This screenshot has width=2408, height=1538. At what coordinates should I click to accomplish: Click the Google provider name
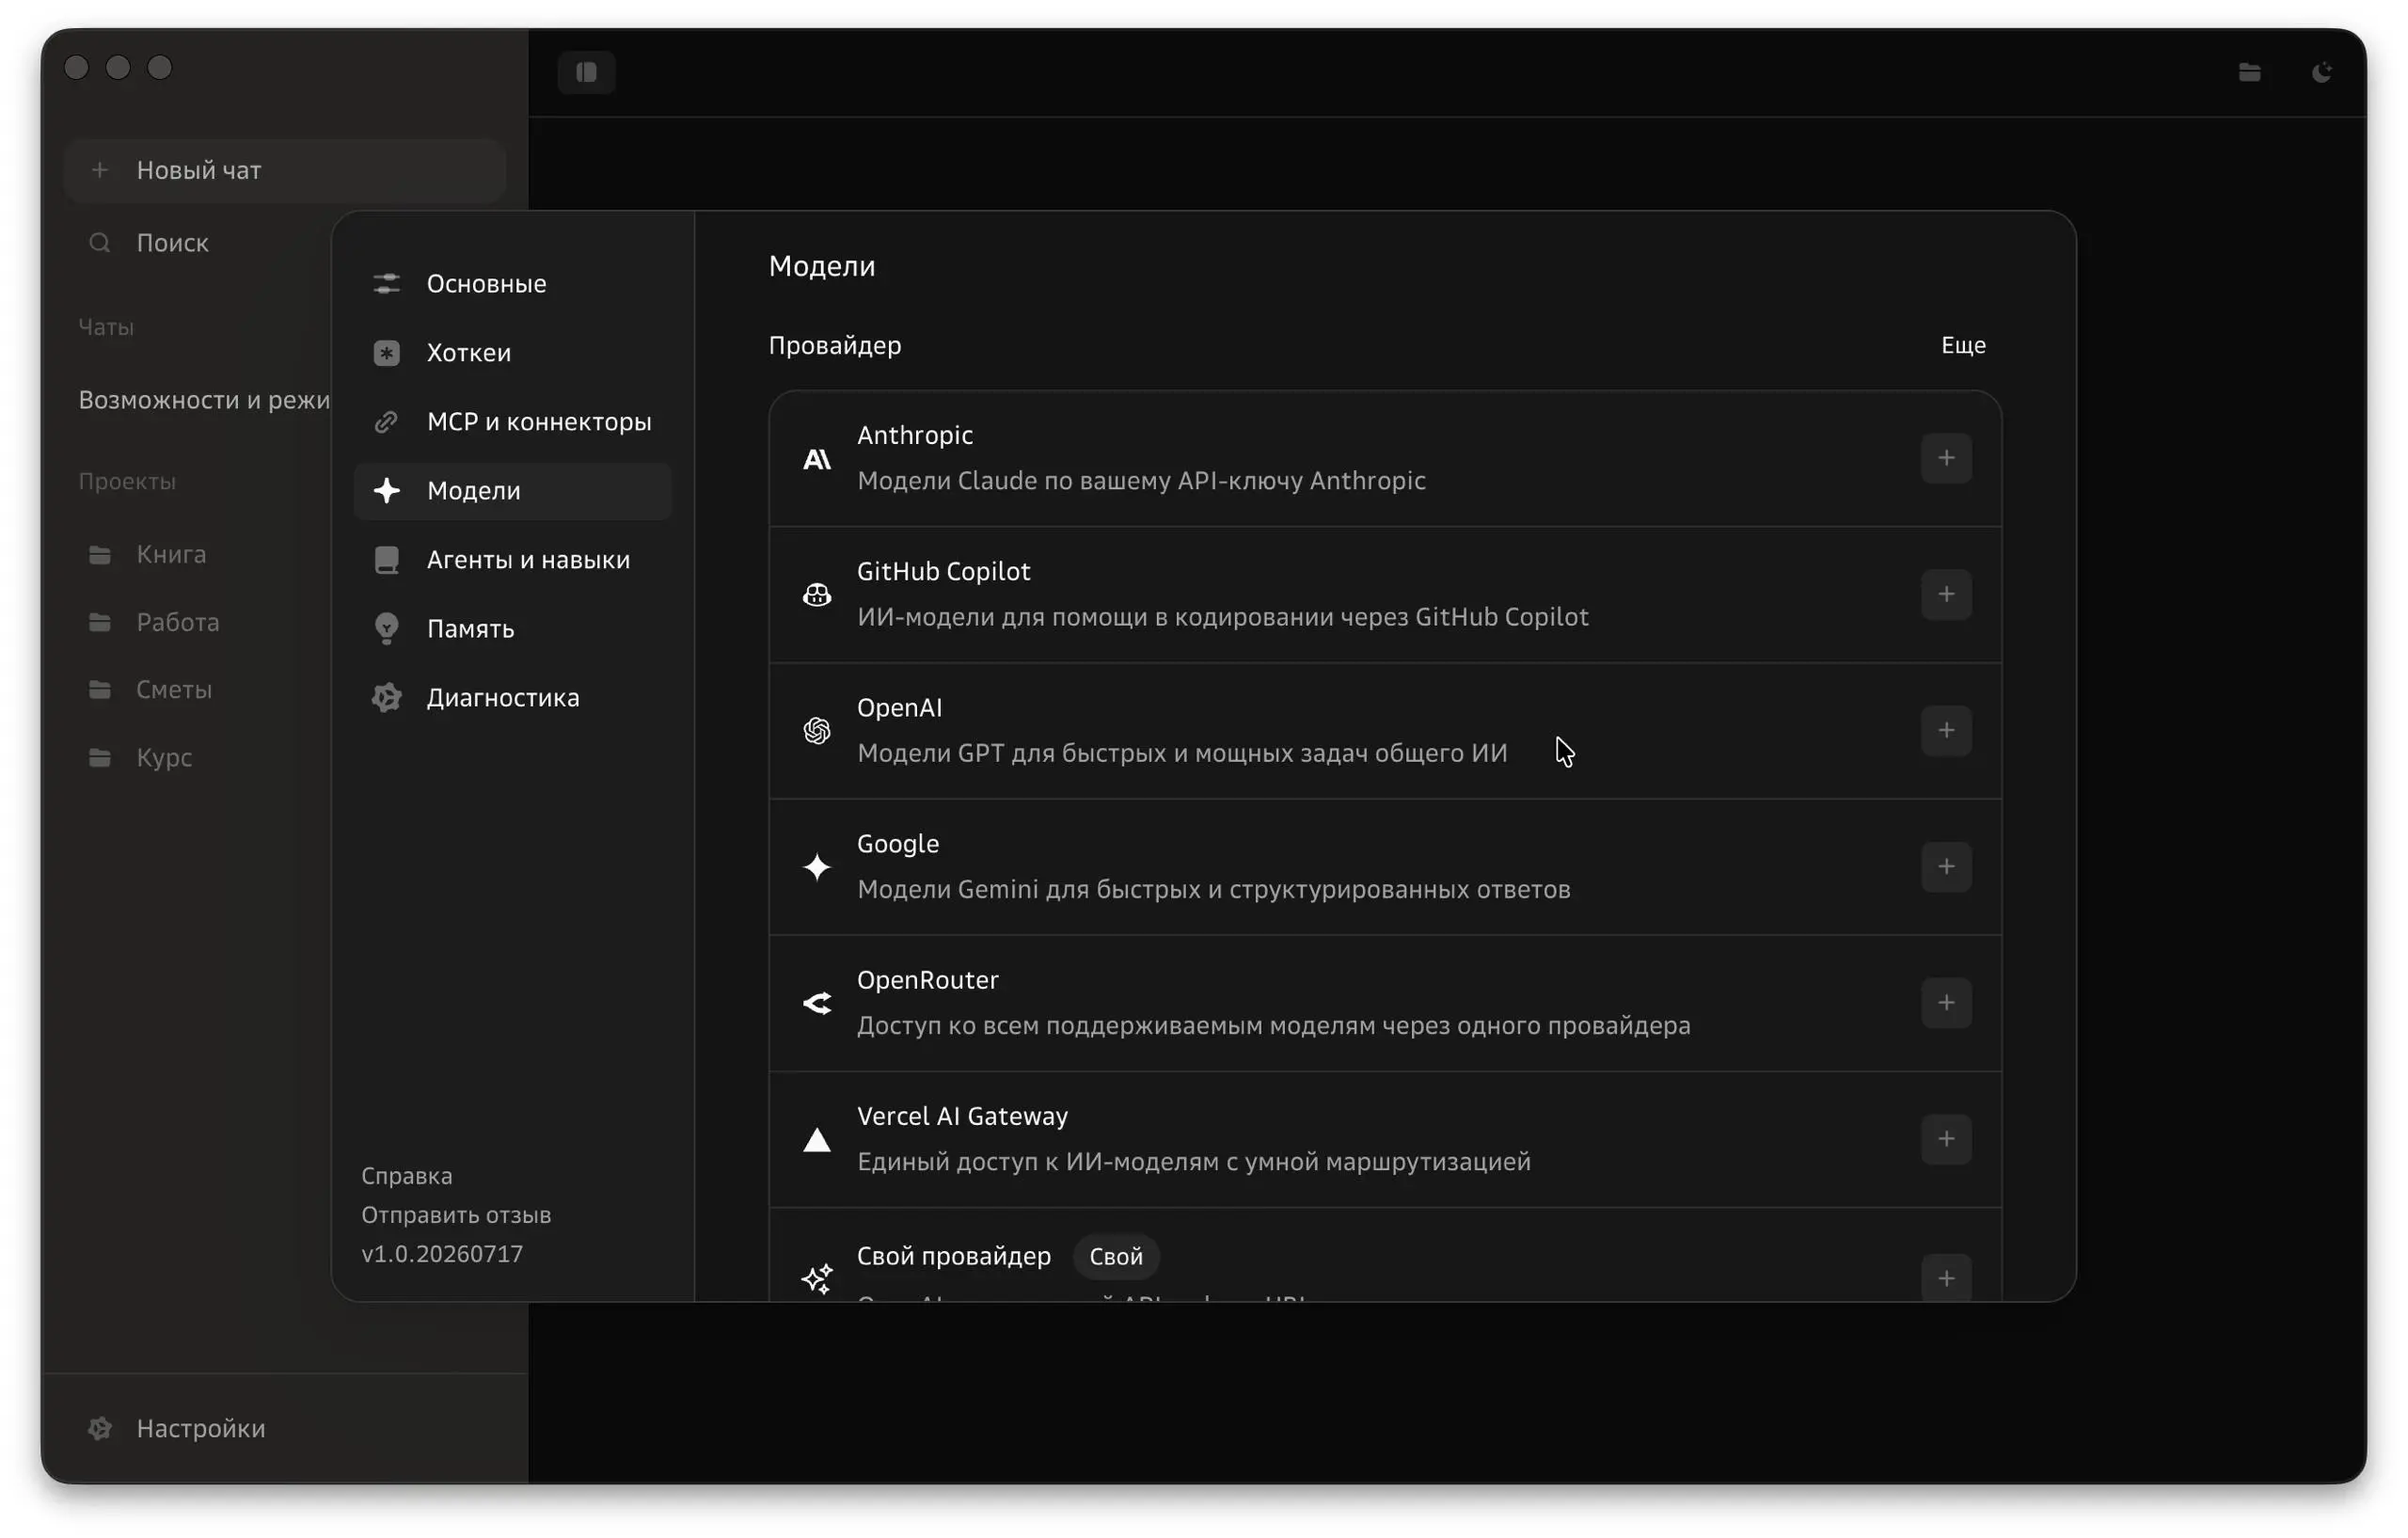click(x=898, y=845)
